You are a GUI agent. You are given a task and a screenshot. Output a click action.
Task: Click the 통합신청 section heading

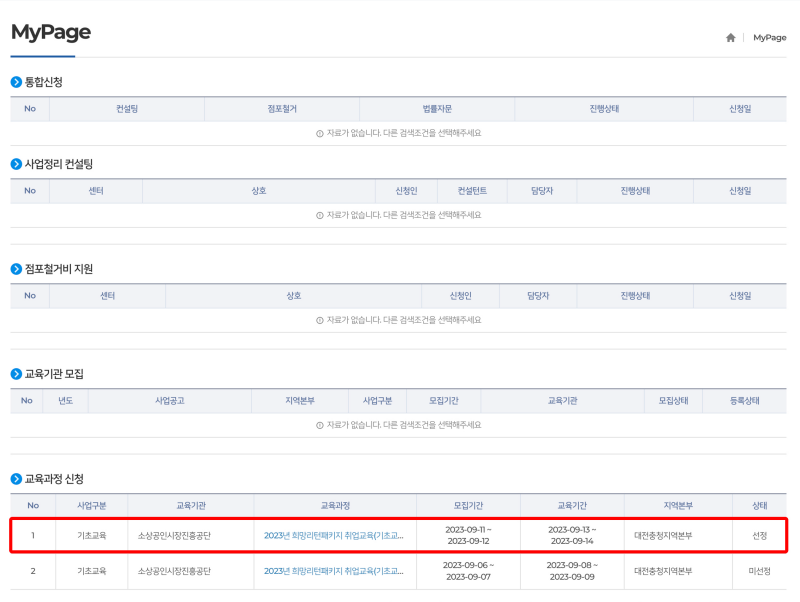coord(45,83)
